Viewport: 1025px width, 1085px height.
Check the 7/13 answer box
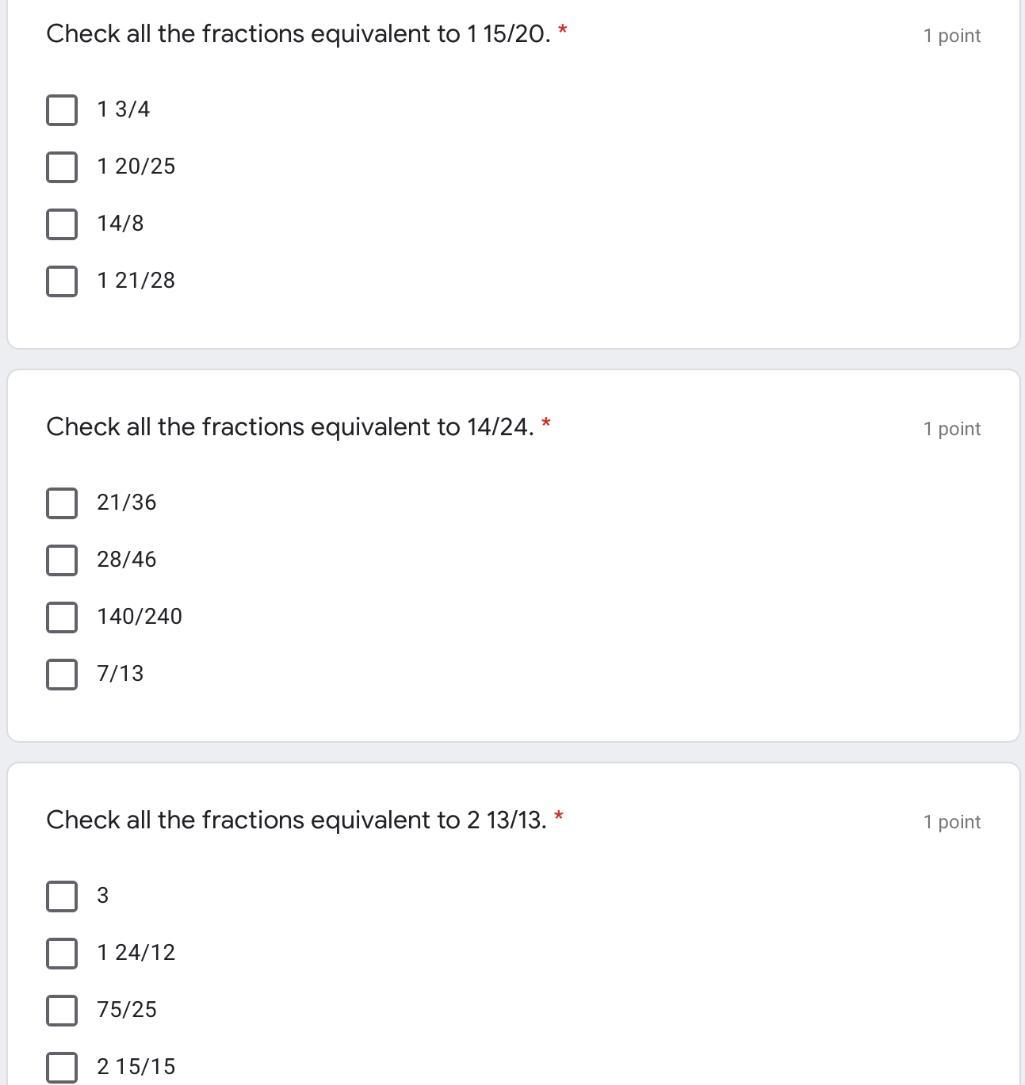click(x=61, y=674)
